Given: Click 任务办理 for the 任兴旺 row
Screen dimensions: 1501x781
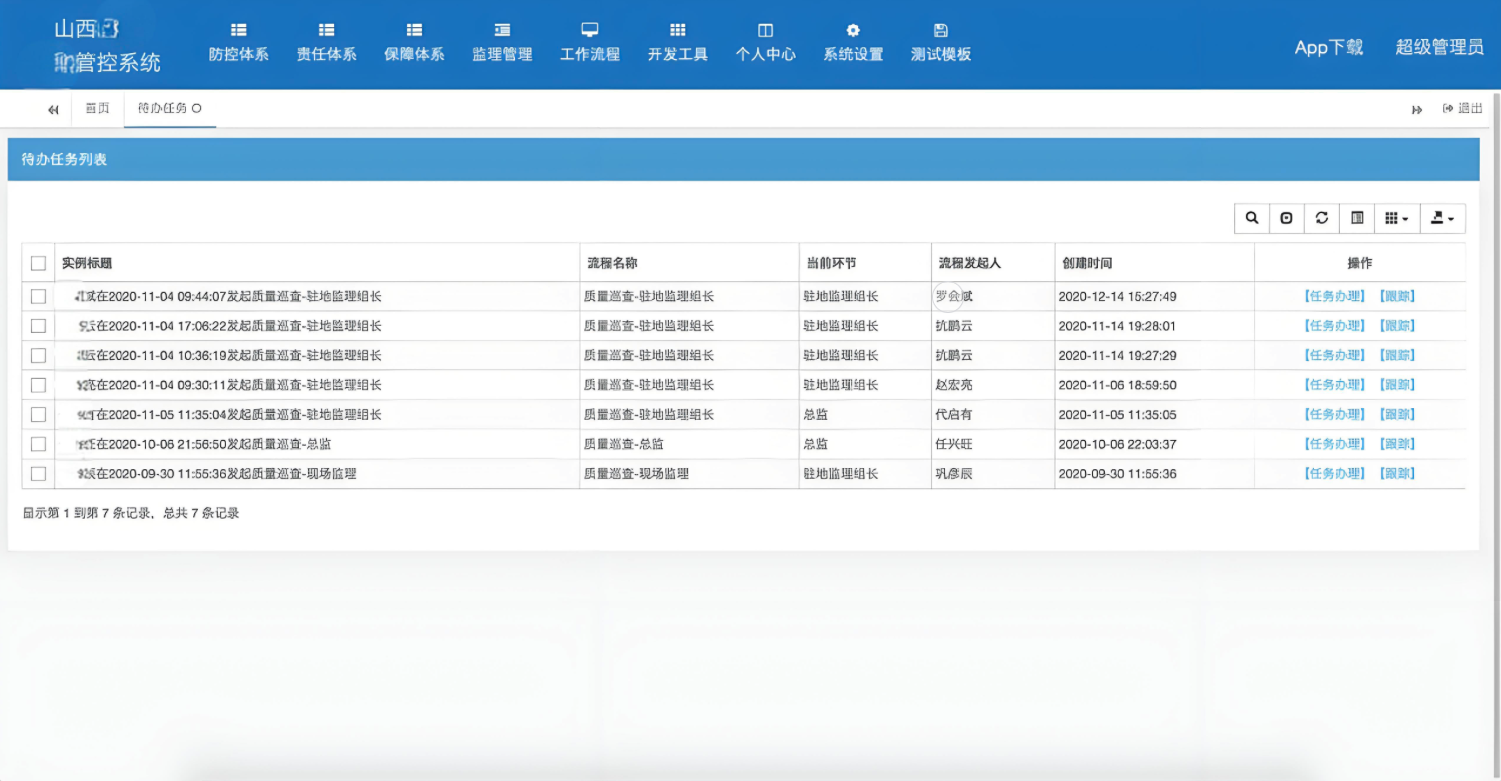Looking at the screenshot, I should point(1334,444).
